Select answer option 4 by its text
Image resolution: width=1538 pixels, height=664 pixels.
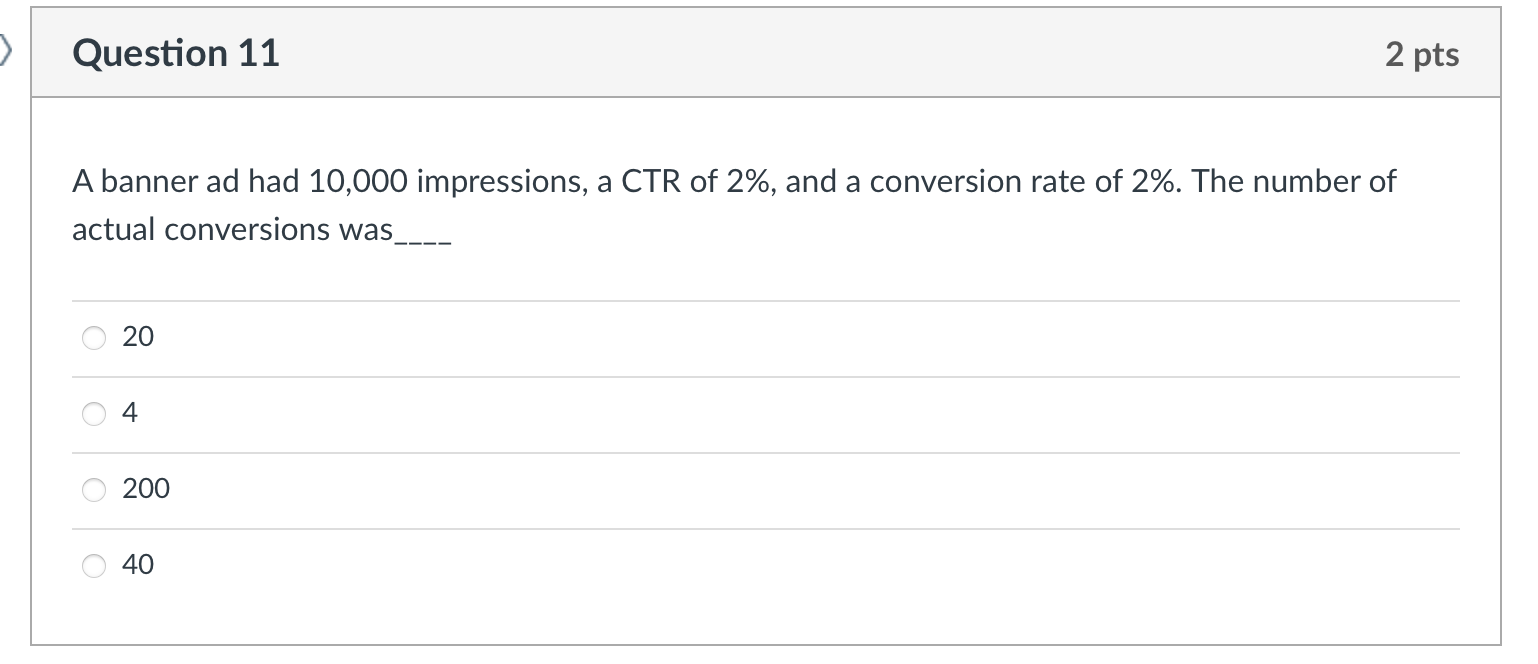point(128,412)
